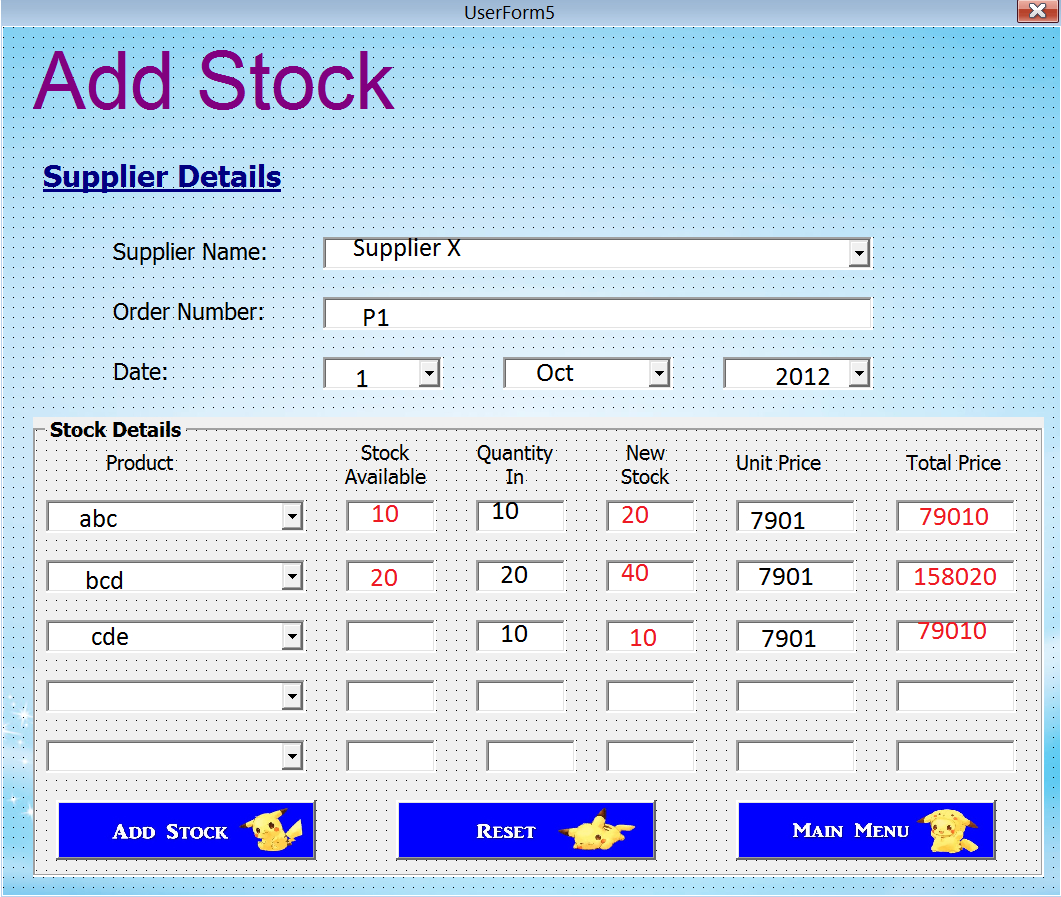The width and height of the screenshot is (1061, 897).
Task: Click Unit Price field in abc row
Action: [x=795, y=516]
